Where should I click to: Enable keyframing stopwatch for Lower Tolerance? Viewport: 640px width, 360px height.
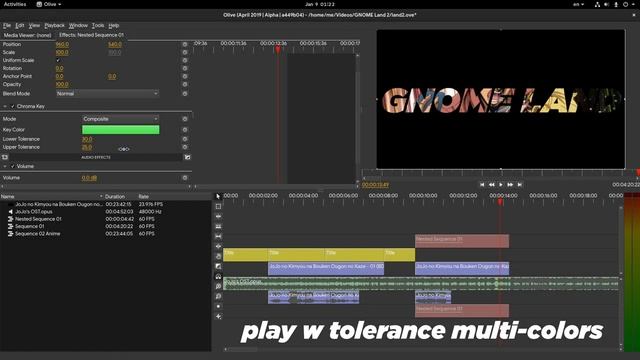(x=185, y=139)
